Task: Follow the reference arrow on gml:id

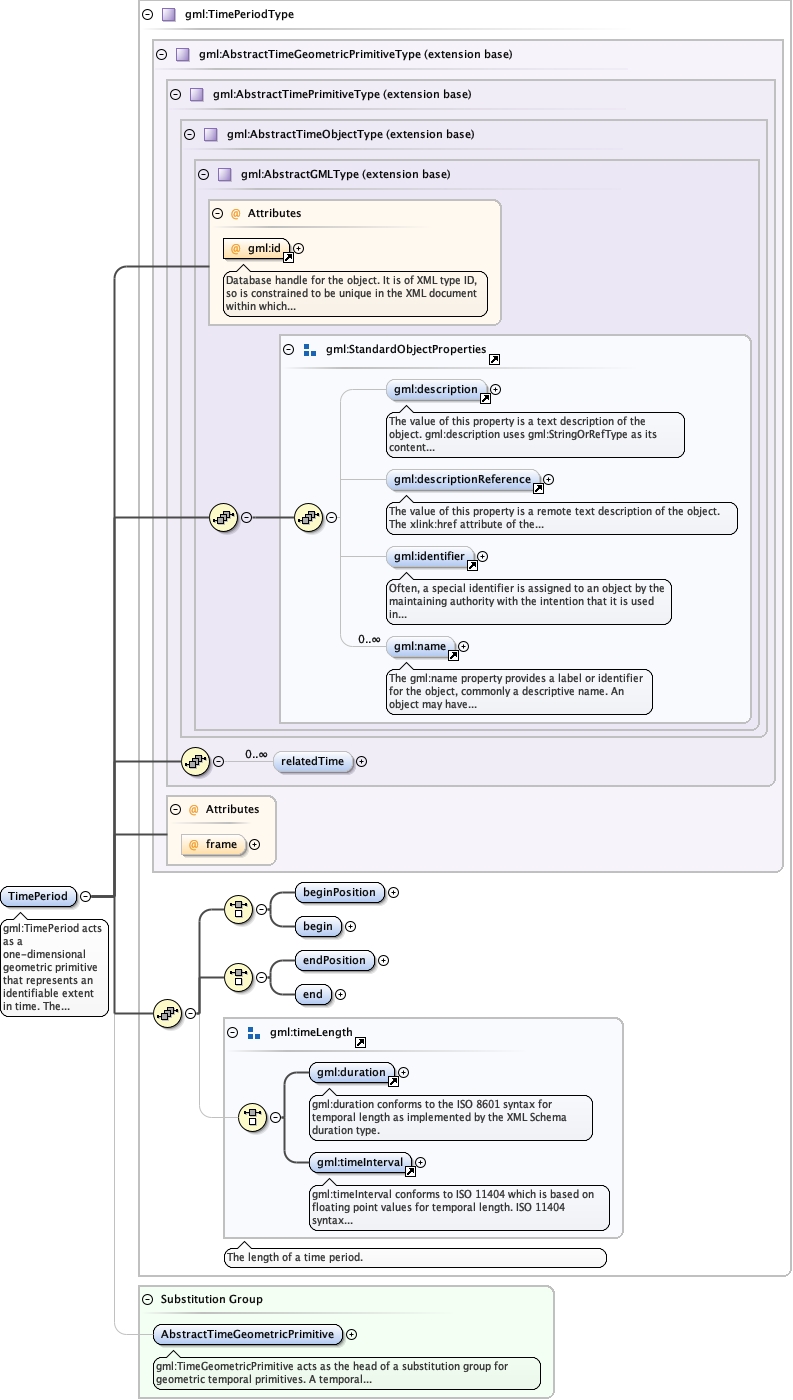Action: pos(288,258)
